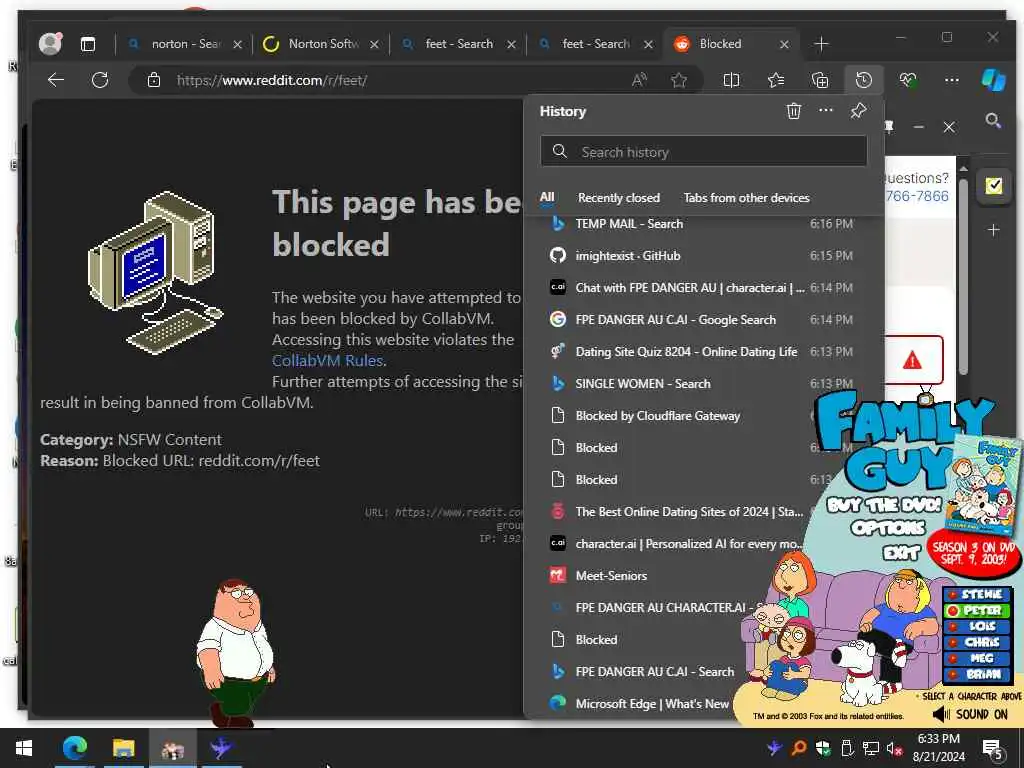Select CHRIS in Family Guy widget
The height and width of the screenshot is (768, 1024).
click(x=976, y=643)
